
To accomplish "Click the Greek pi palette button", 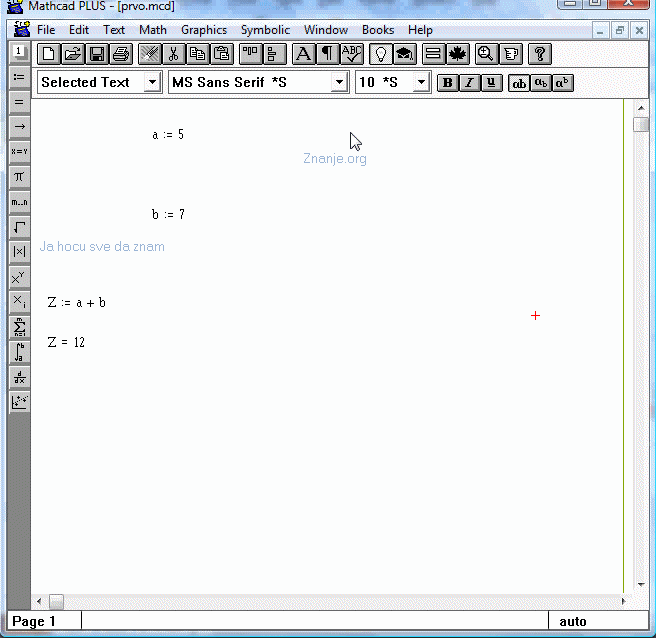I will click(19, 177).
